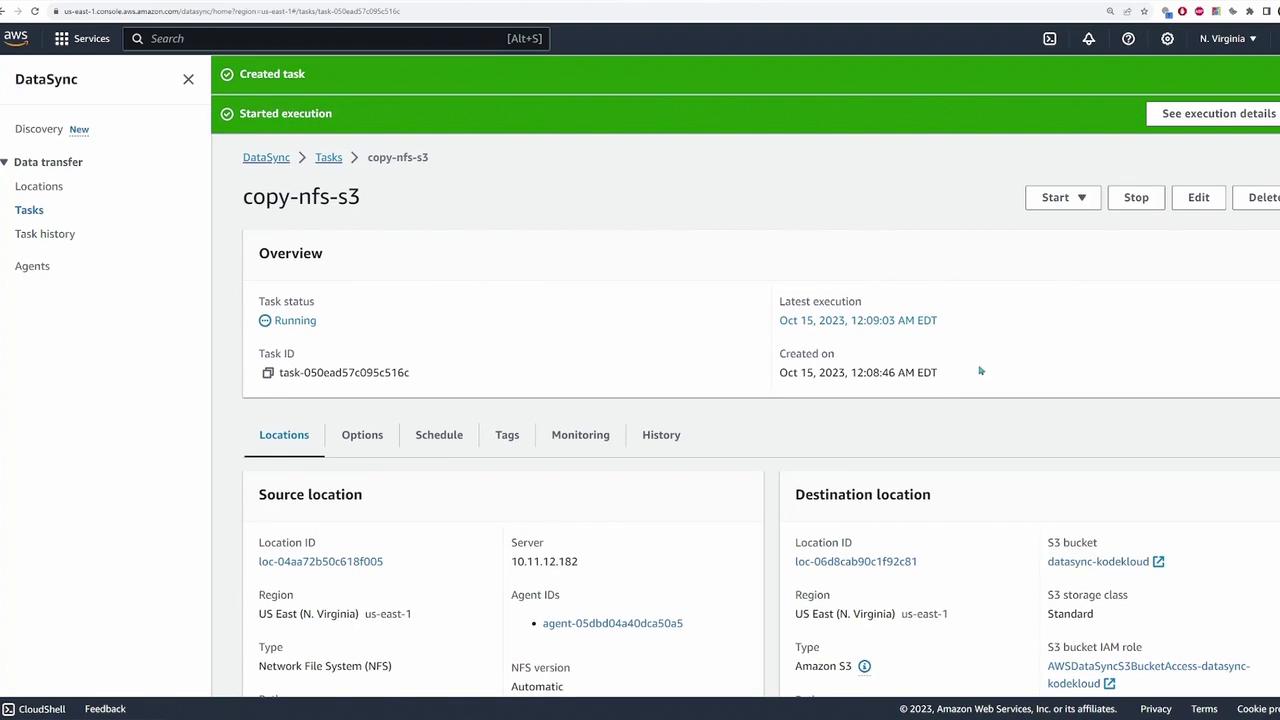Screen dimensions: 1280x720
Task: Open Agents in the sidebar
Action: pyautogui.click(x=32, y=266)
